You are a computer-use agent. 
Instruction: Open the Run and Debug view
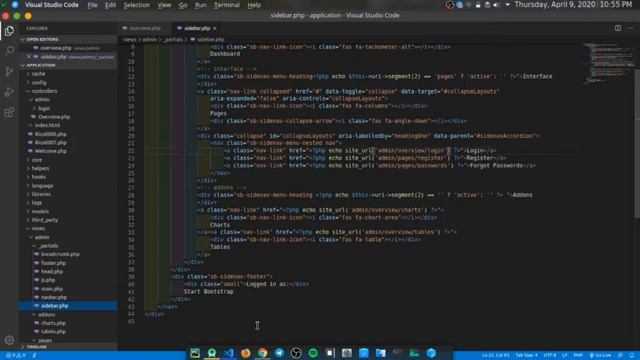click(x=9, y=92)
